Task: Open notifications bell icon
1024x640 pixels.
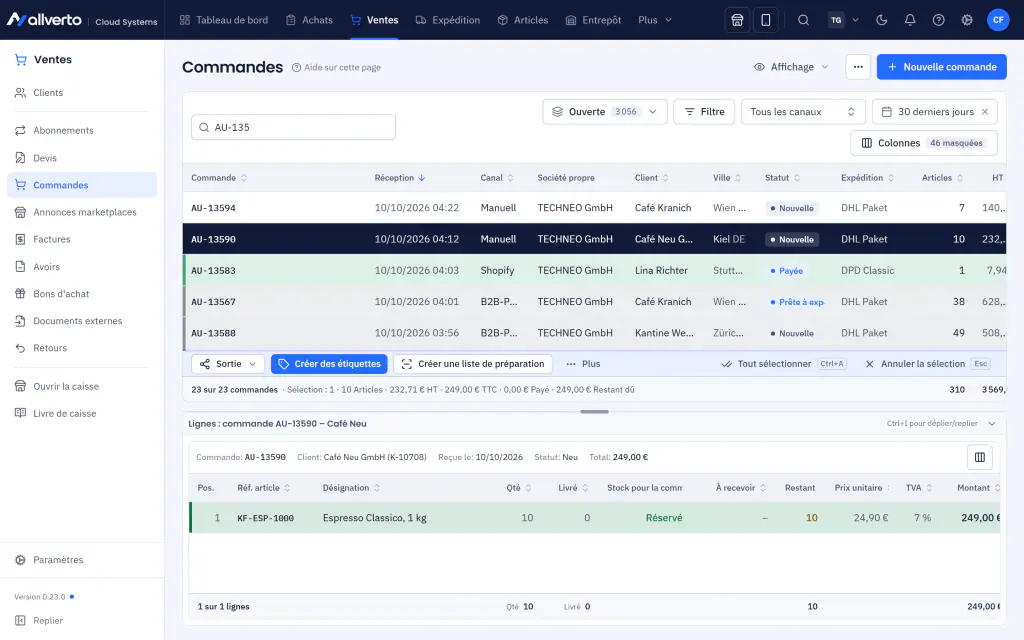Action: (910, 20)
